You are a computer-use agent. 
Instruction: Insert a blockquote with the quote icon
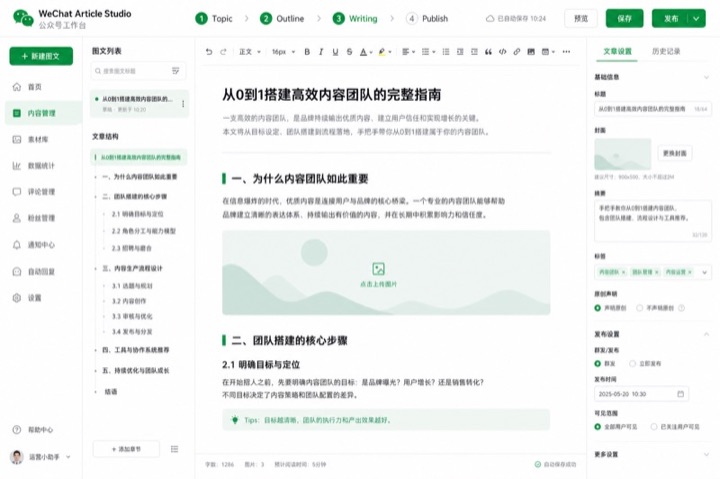[488, 52]
